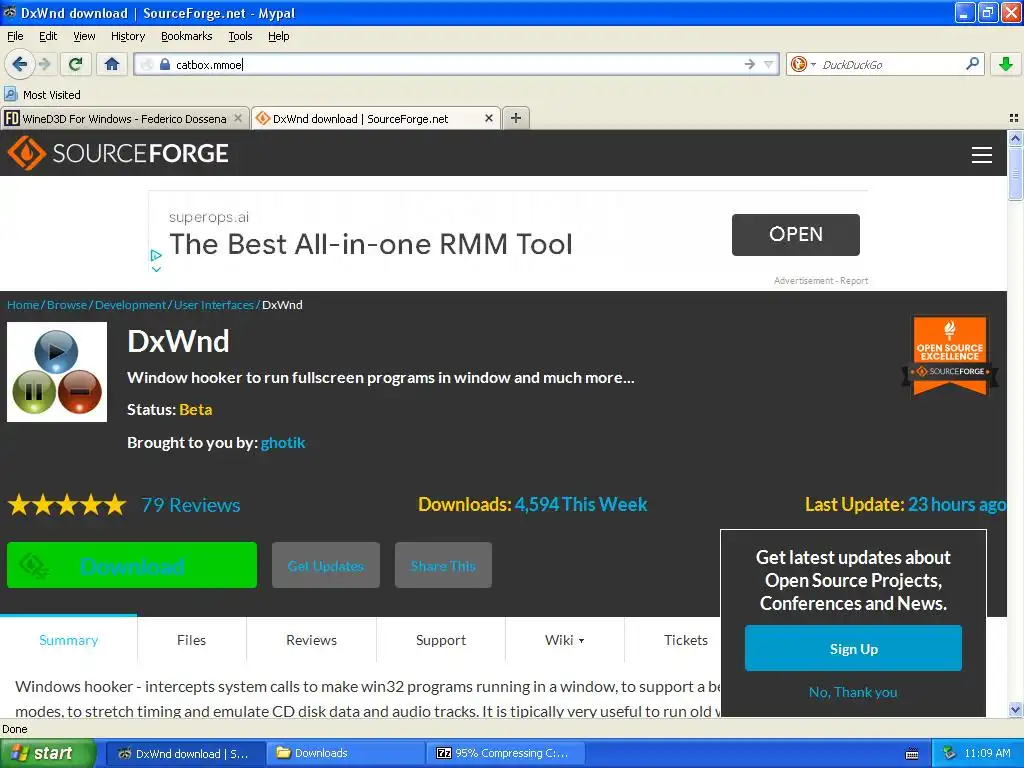Screen dimensions: 1024x768
Task: Click the Go arrow in address bar
Action: (749, 64)
